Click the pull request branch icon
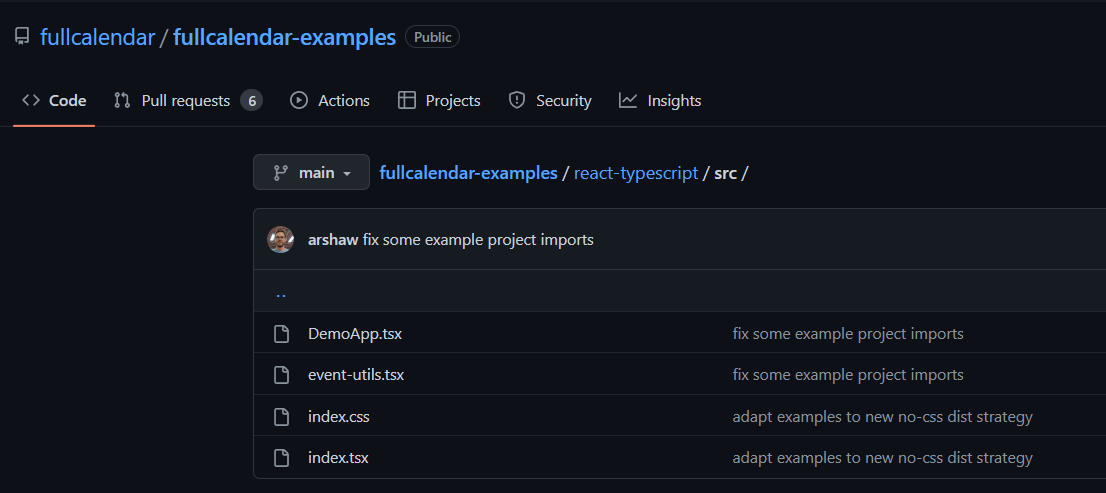This screenshot has height=493, width=1106. [122, 100]
